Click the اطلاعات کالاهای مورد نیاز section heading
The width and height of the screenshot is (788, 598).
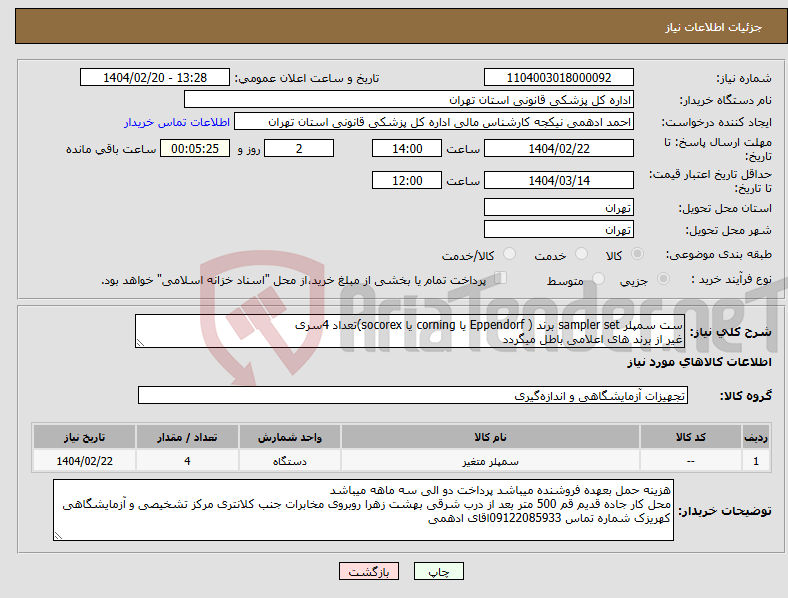(699, 362)
